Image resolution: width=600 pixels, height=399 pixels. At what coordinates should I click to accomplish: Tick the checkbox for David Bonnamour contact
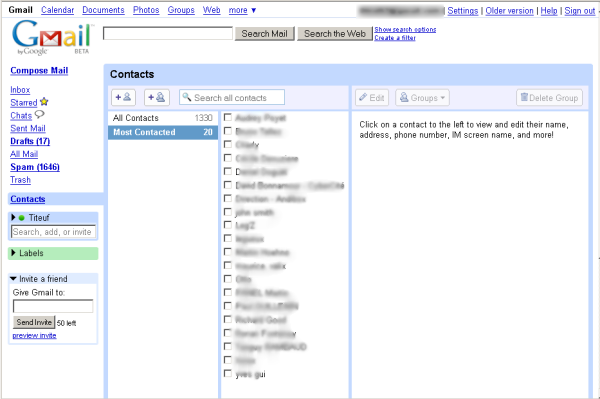[228, 185]
